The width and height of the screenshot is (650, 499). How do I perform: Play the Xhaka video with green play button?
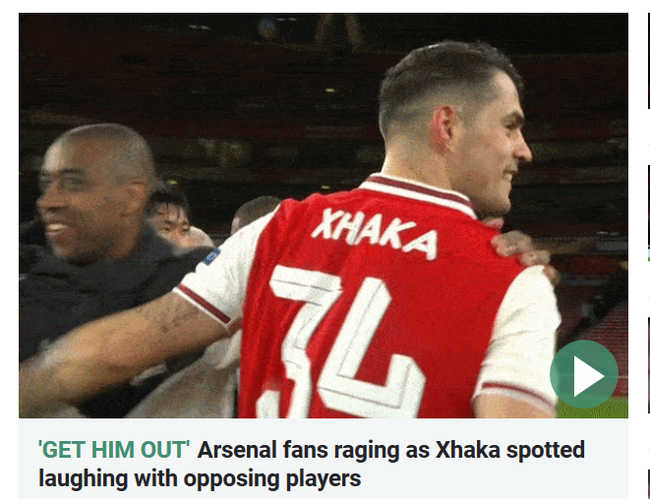[x=584, y=374]
